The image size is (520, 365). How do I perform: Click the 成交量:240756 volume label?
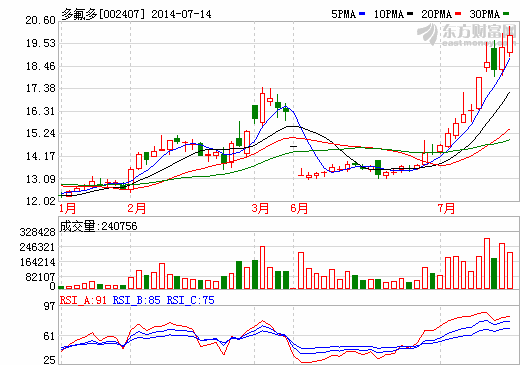[98, 226]
